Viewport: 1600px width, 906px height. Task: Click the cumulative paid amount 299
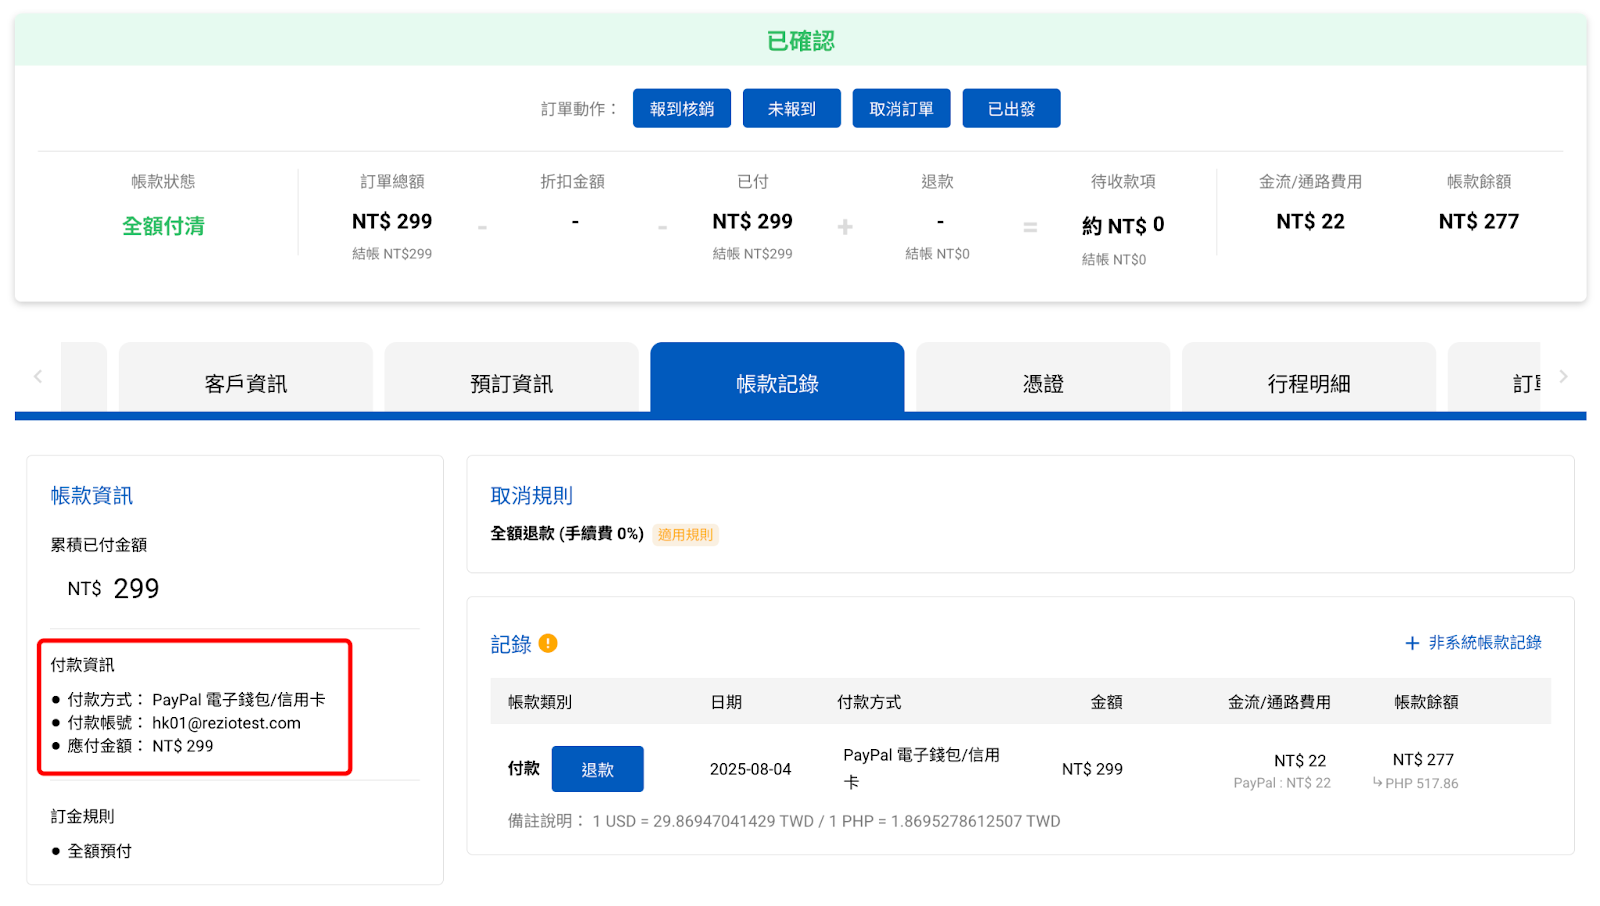137,589
